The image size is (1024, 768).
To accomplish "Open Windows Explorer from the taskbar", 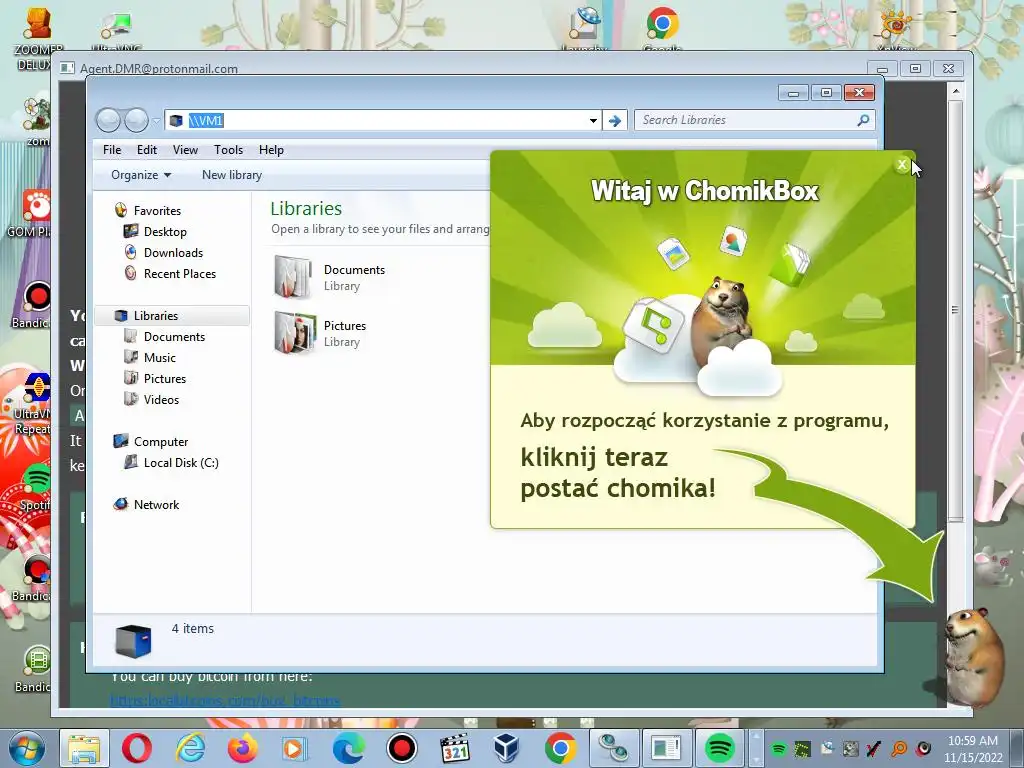I will point(84,748).
